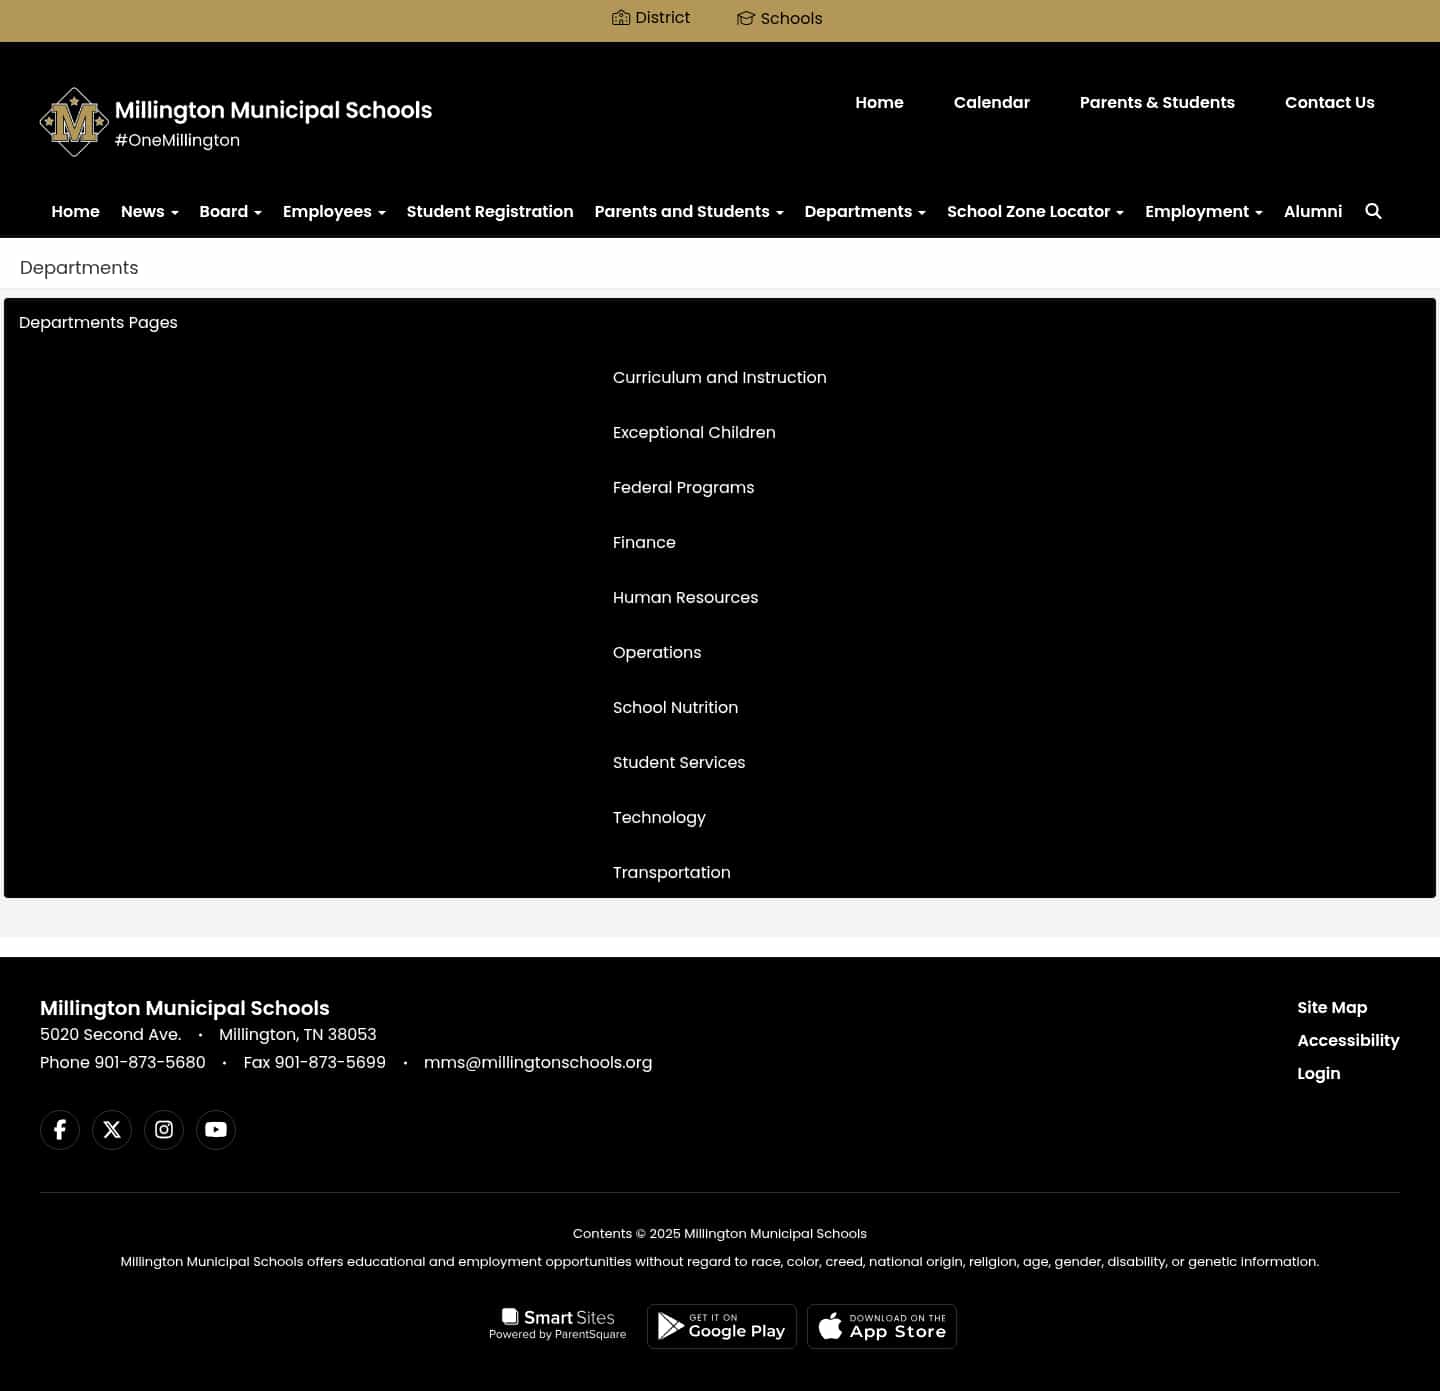Open the Employees dropdown menu
Screen dimensions: 1440x1391
coord(334,211)
